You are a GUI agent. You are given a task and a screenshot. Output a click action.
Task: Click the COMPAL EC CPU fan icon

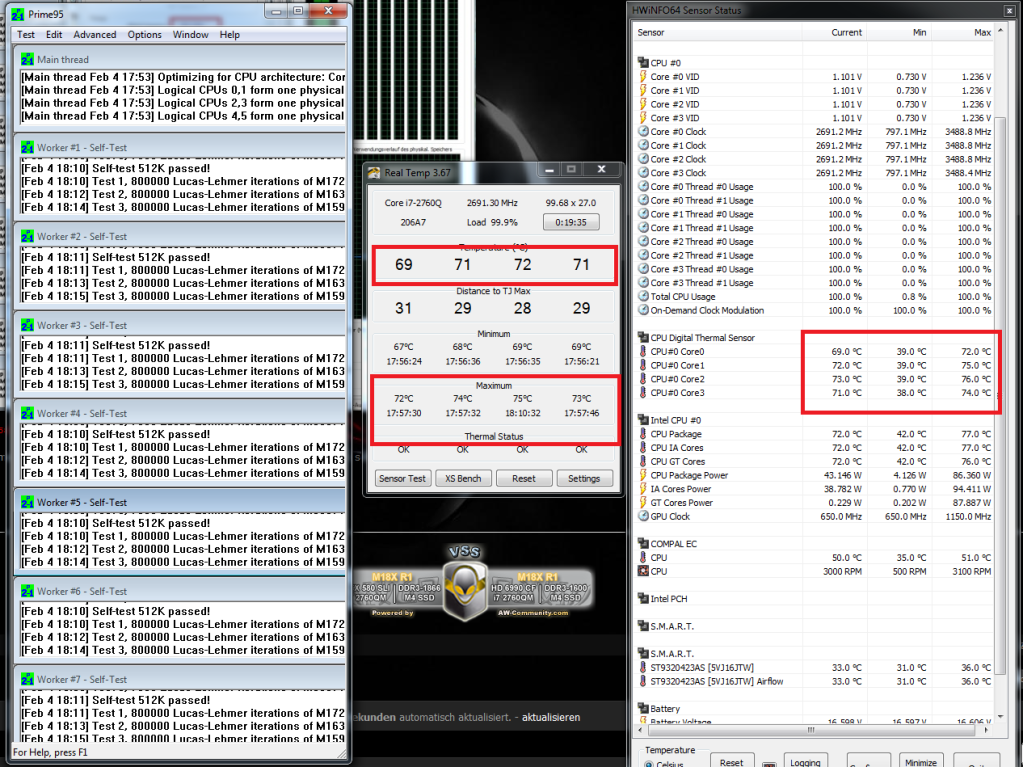pos(642,571)
